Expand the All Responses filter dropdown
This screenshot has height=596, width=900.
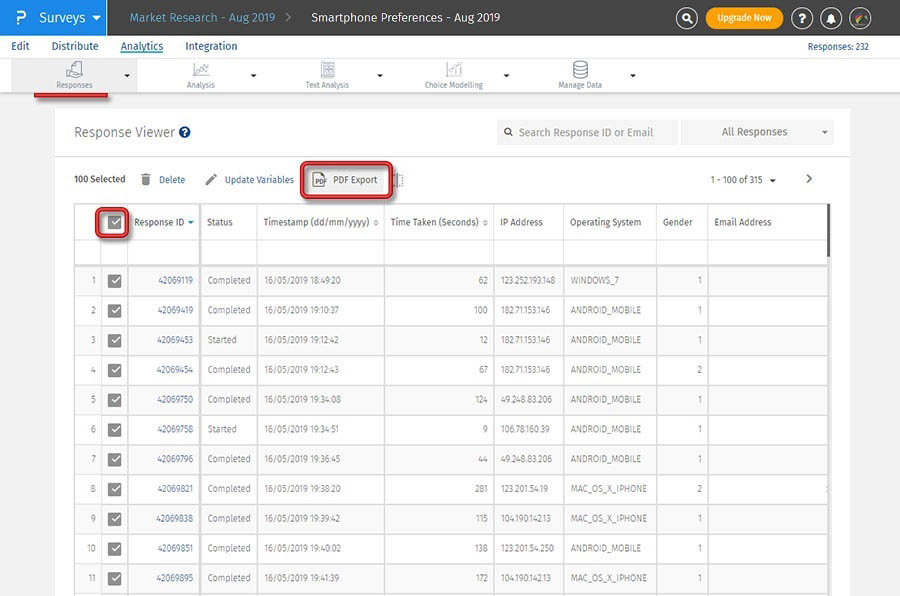[x=757, y=132]
